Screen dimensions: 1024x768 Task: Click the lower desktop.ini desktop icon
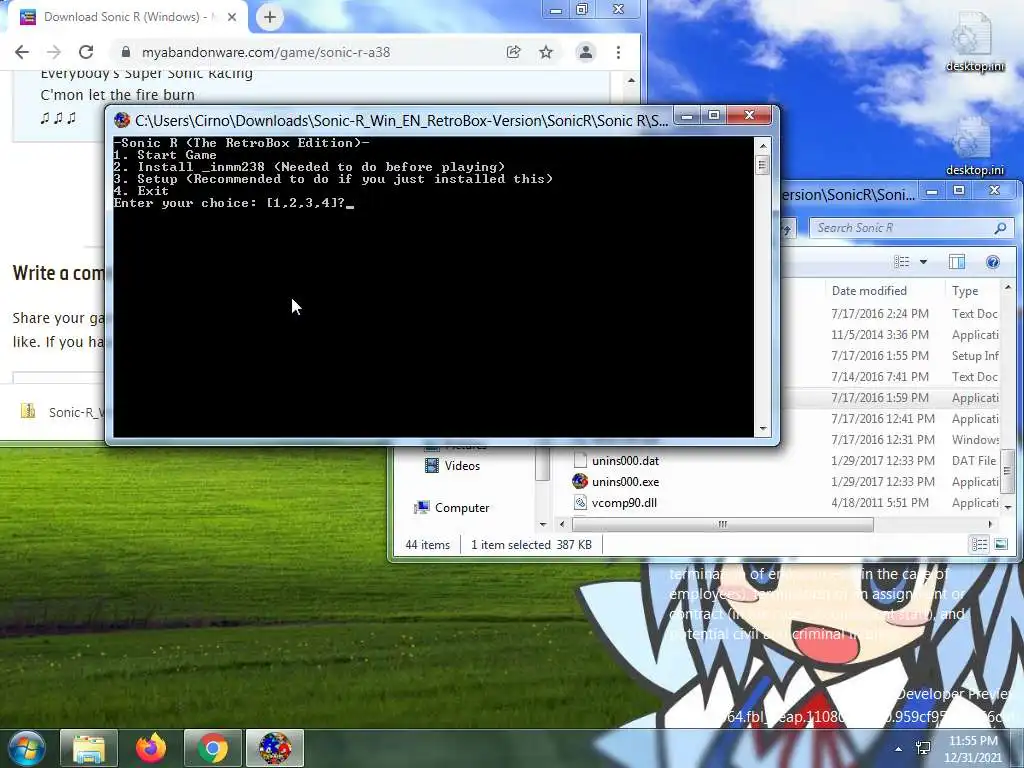tap(974, 146)
